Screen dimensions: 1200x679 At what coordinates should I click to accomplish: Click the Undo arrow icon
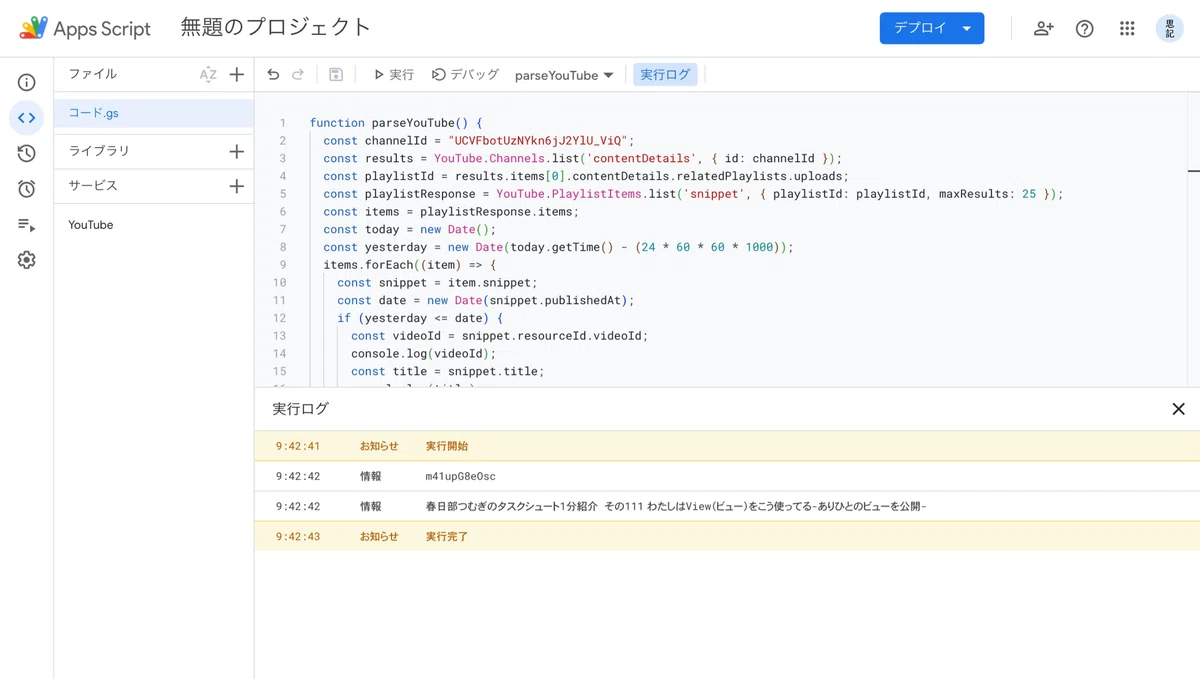(x=273, y=75)
